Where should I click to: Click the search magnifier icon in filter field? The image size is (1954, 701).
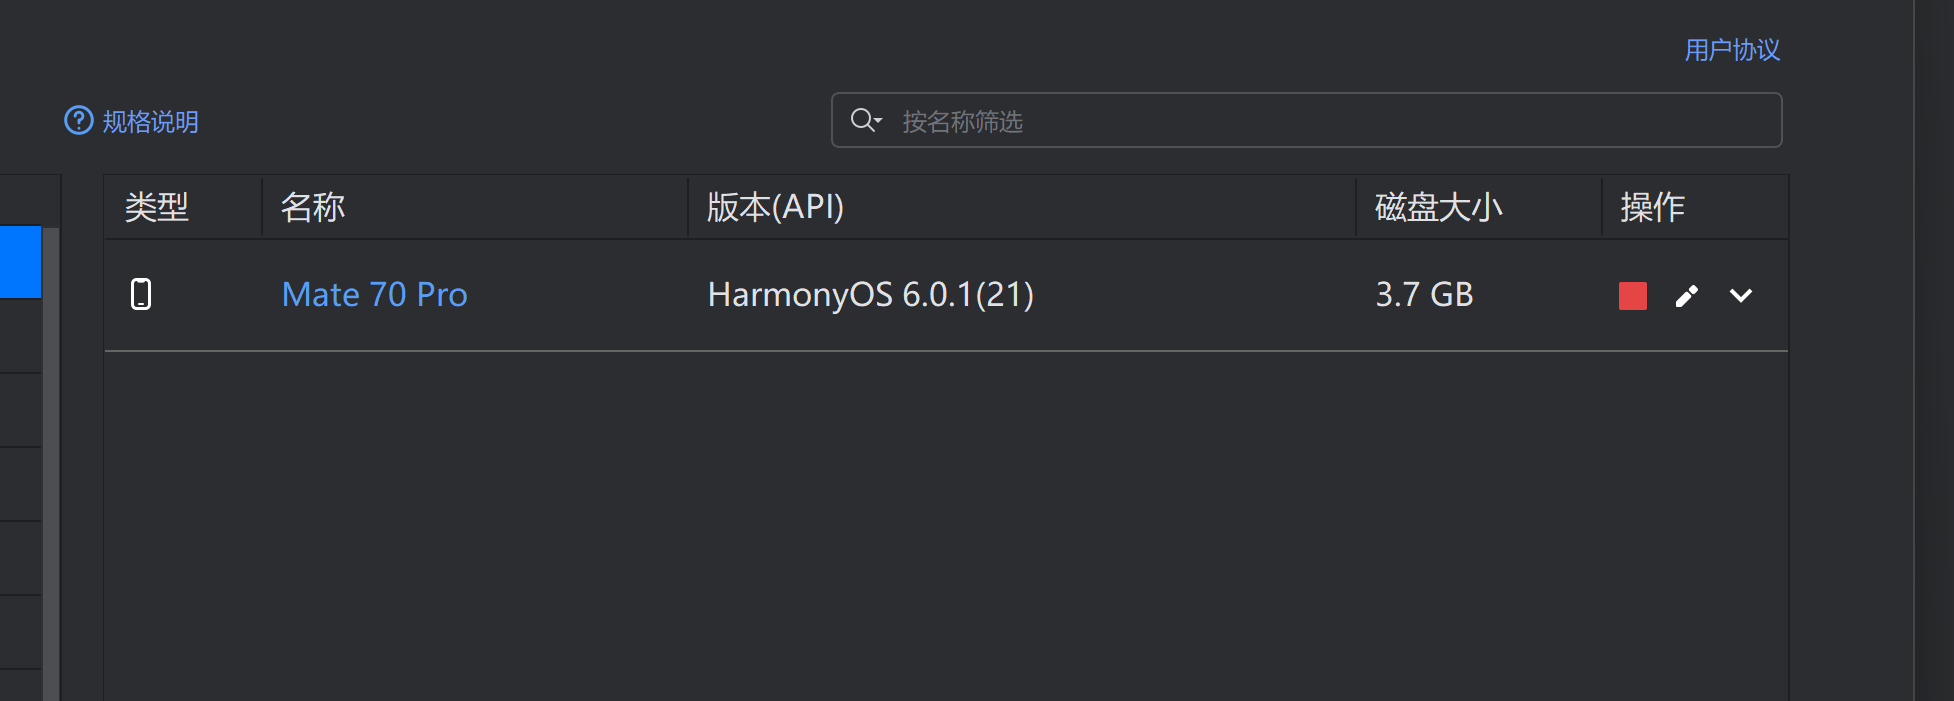point(860,120)
